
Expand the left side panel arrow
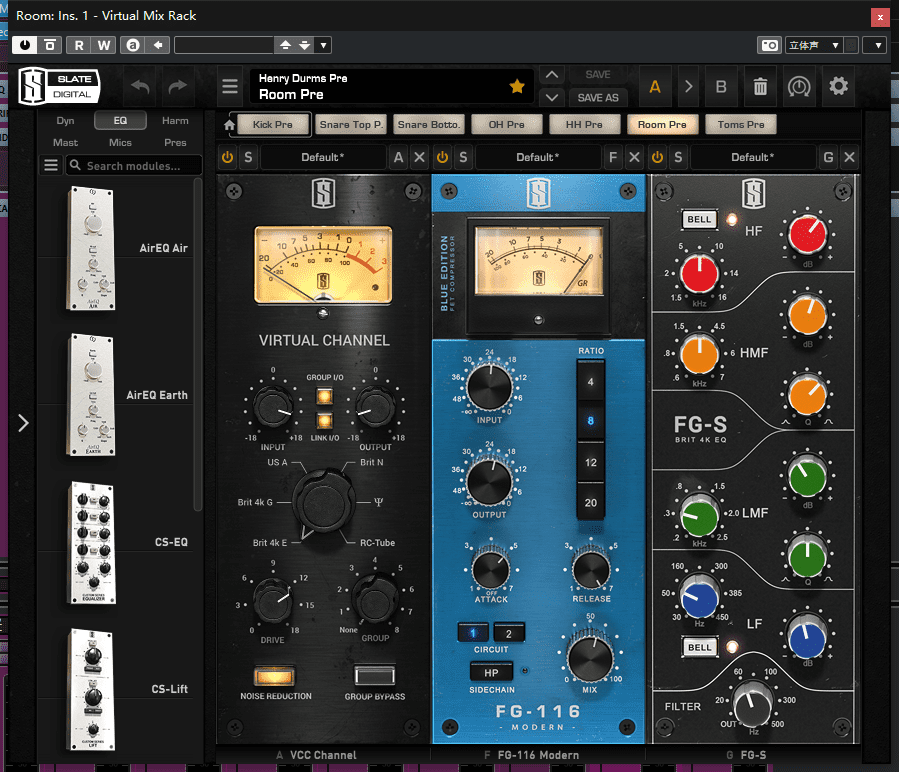[x=23, y=423]
